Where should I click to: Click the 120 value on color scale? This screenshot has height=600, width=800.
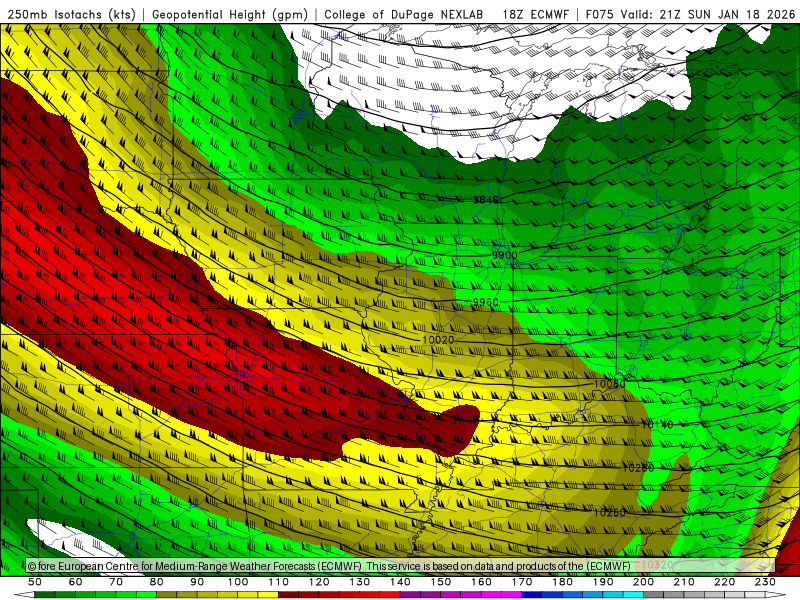[x=319, y=582]
